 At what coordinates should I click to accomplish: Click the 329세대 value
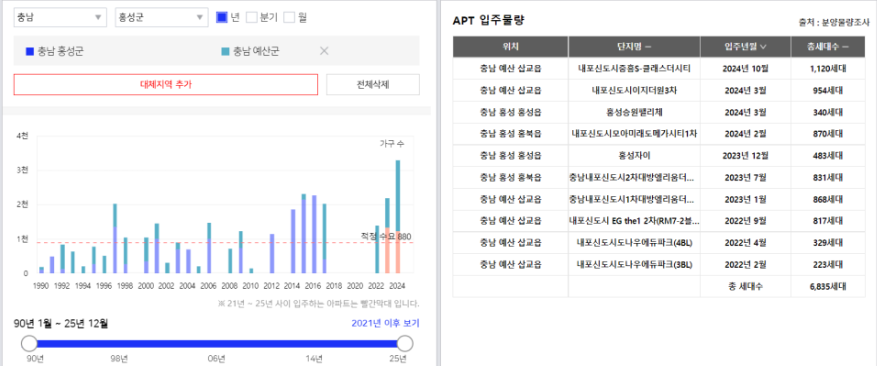coord(828,243)
